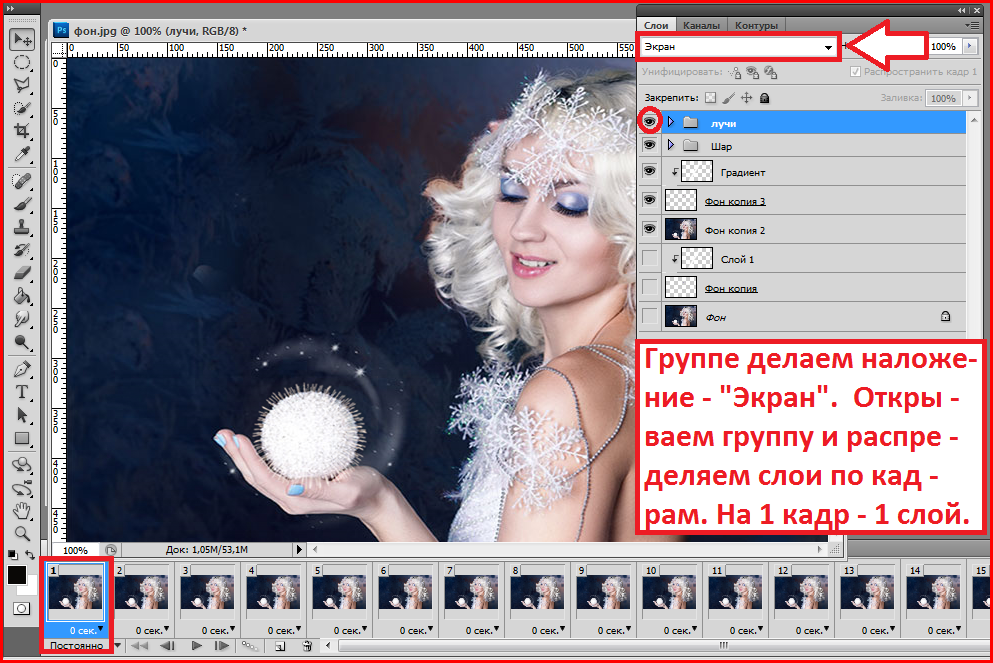The image size is (993, 663).
Task: Show the Фон background layer
Action: point(649,315)
